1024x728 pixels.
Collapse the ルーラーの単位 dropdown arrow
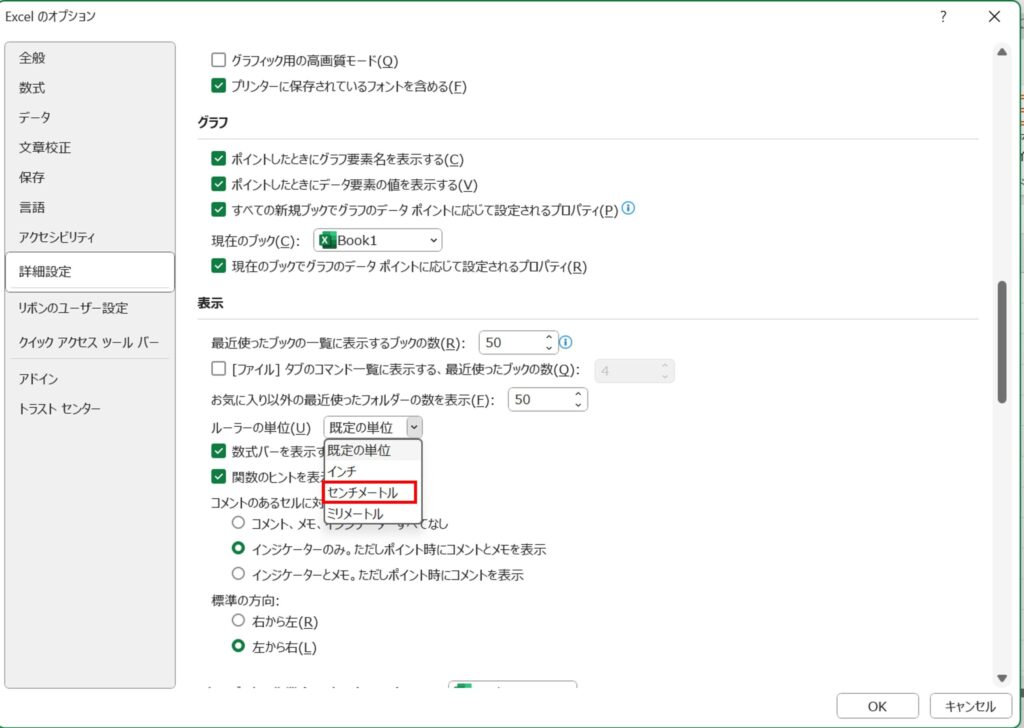pos(414,428)
